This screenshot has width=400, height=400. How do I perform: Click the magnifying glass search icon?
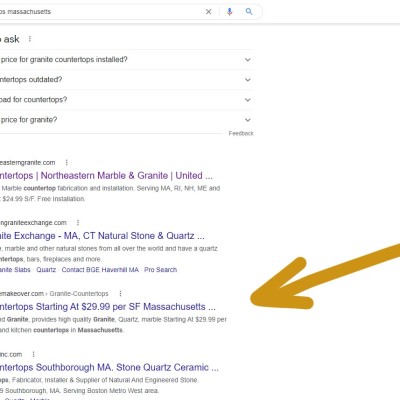[249, 11]
